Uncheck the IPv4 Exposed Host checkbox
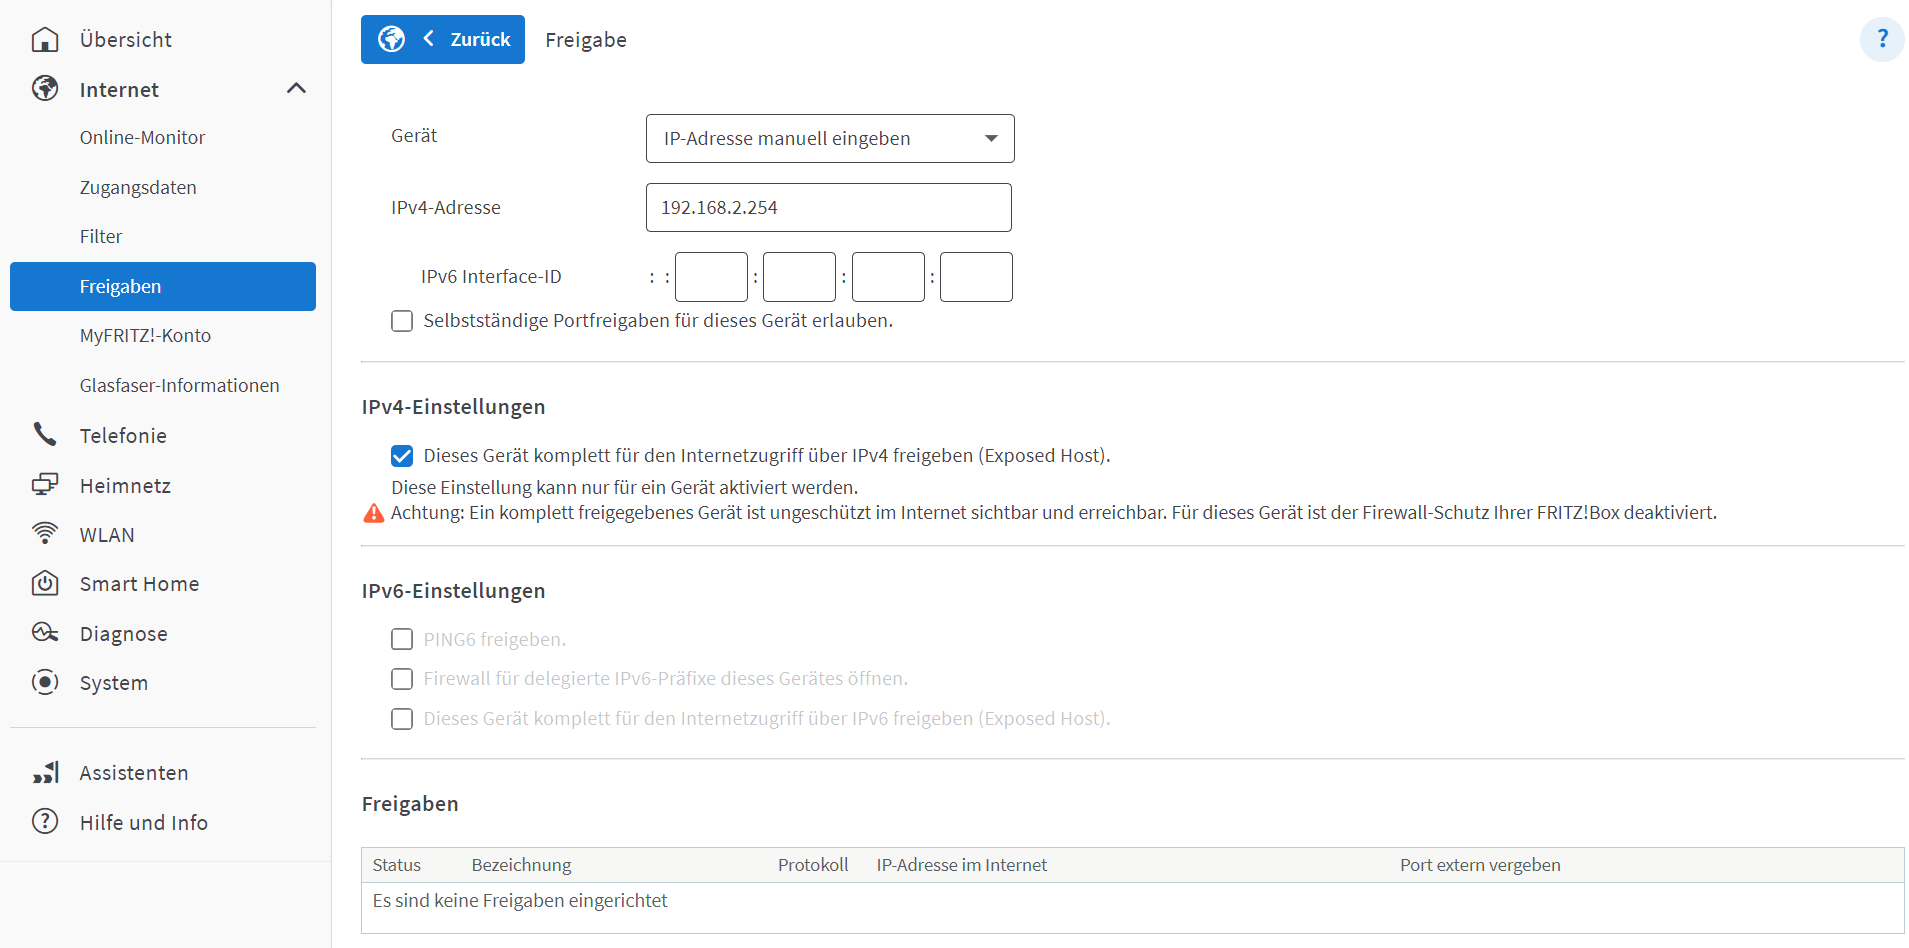The width and height of the screenshot is (1909, 948). click(x=402, y=456)
